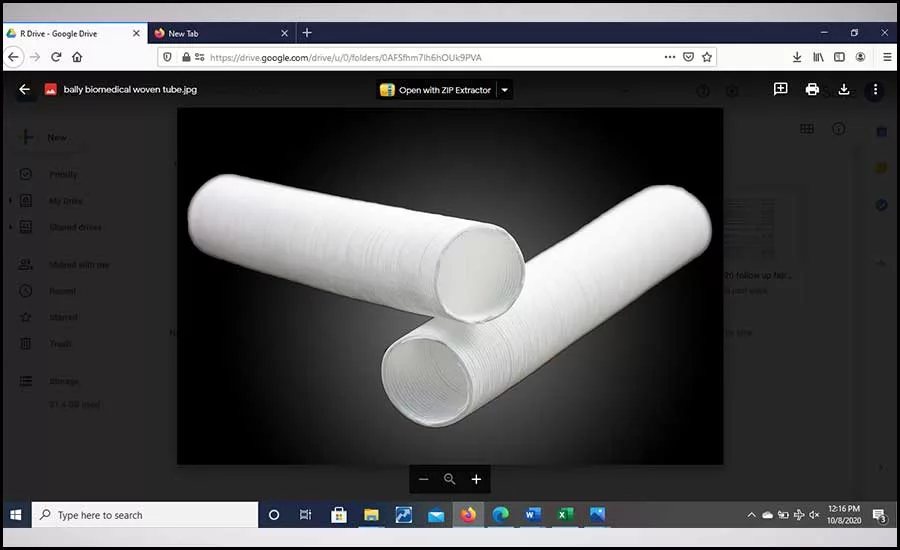Viewport: 900px width, 550px height.
Task: Zoom out with the minus button
Action: (424, 479)
